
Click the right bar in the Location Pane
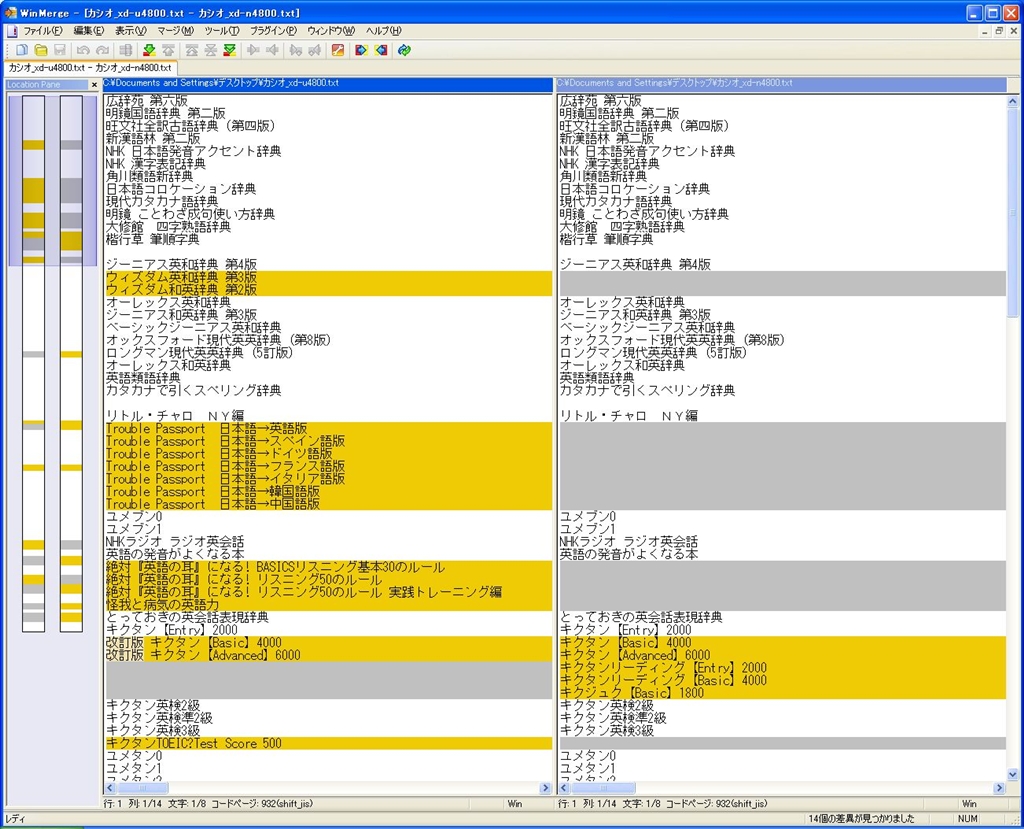pos(71,364)
